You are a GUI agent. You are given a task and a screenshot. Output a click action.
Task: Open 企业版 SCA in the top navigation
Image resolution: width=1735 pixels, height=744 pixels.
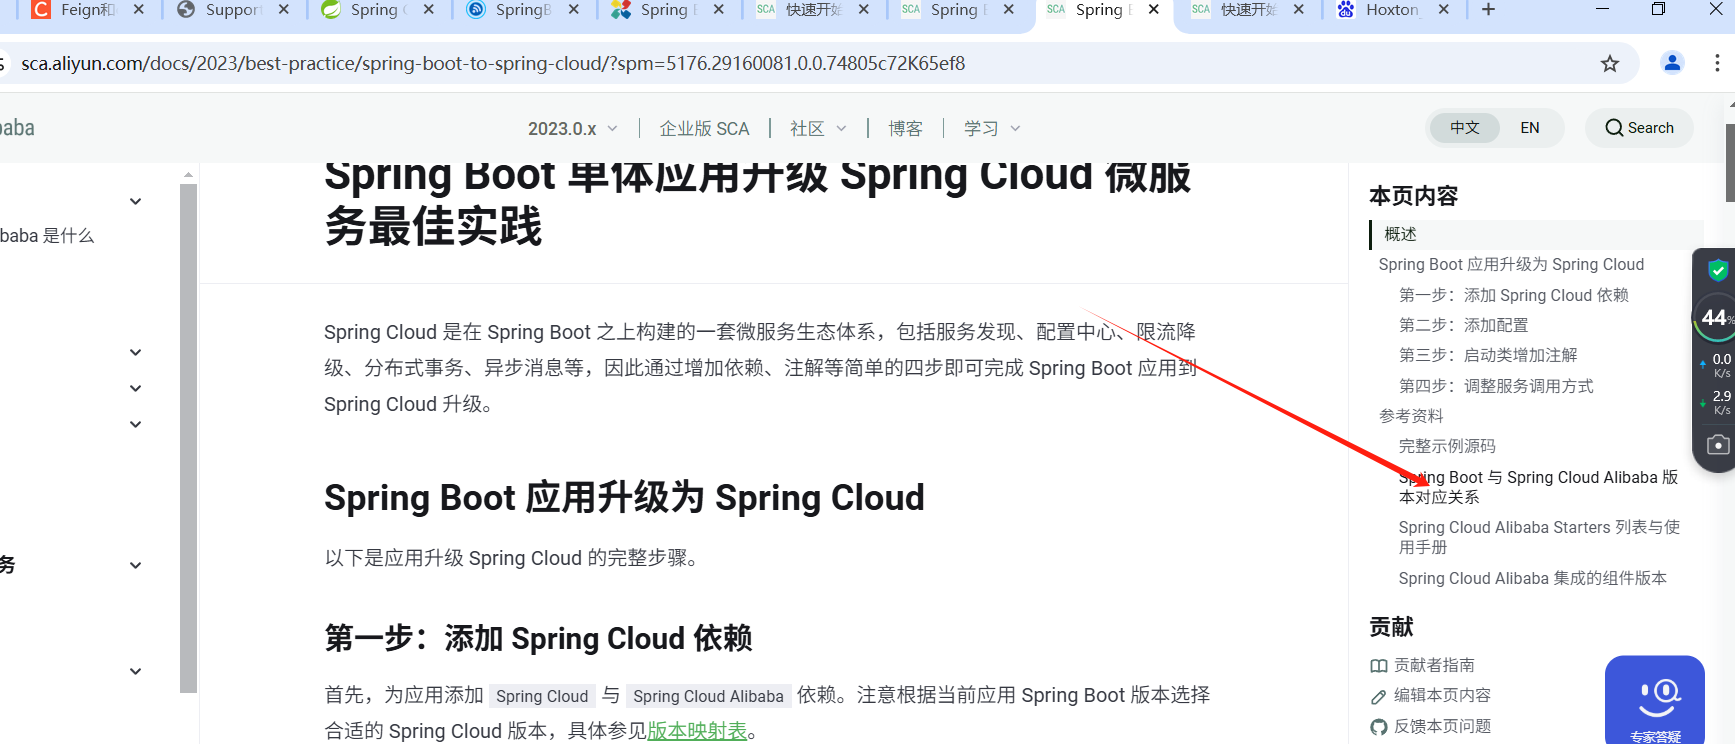tap(705, 129)
